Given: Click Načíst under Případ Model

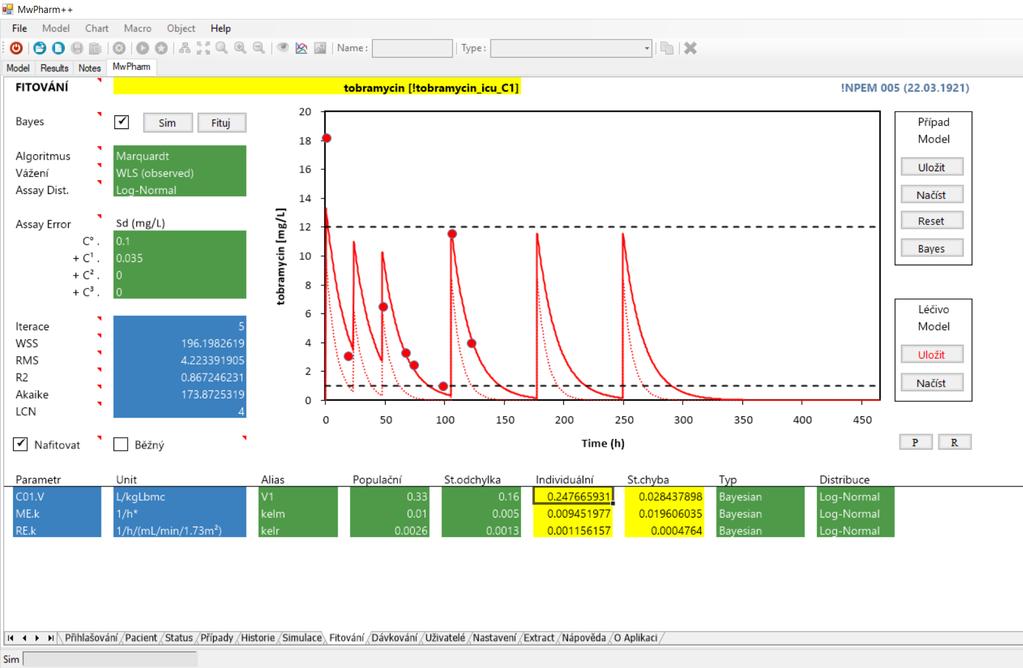Looking at the screenshot, I should [931, 195].
